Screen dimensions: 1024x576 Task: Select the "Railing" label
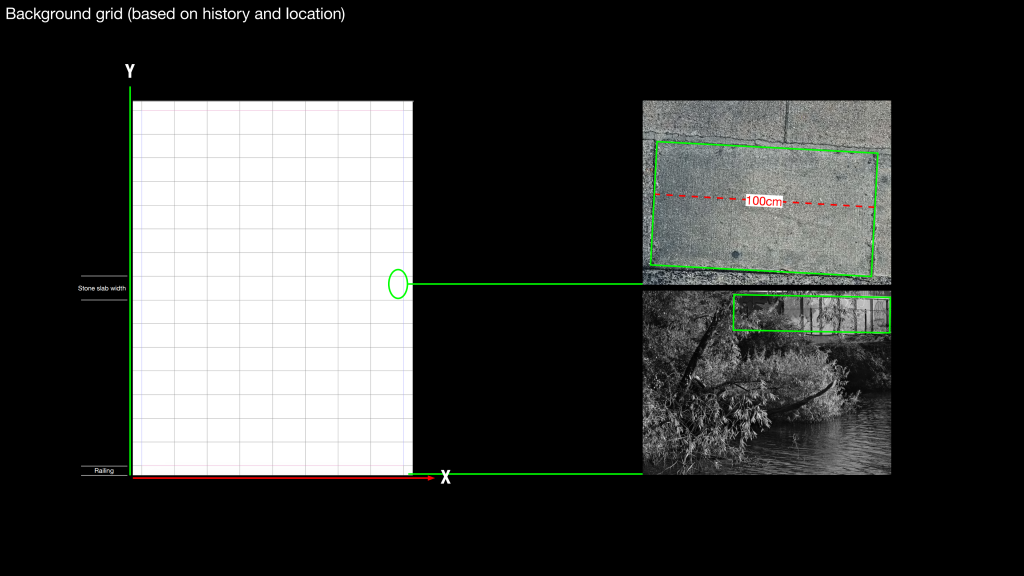click(104, 470)
